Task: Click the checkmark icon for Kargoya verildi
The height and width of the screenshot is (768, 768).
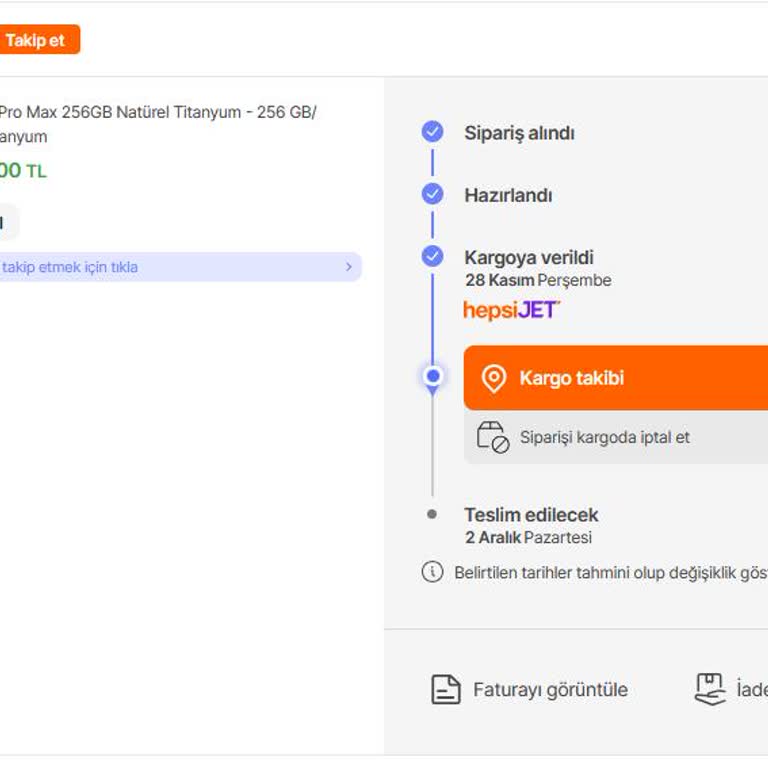Action: pyautogui.click(x=432, y=256)
